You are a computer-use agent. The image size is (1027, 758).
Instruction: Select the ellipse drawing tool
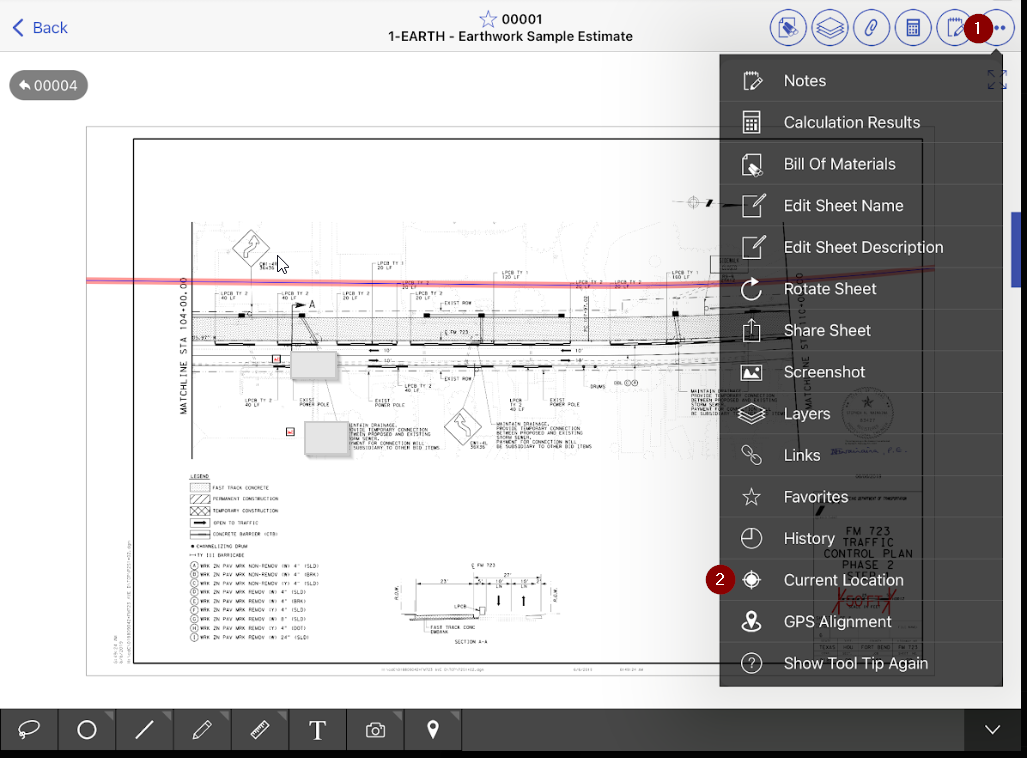(x=86, y=730)
